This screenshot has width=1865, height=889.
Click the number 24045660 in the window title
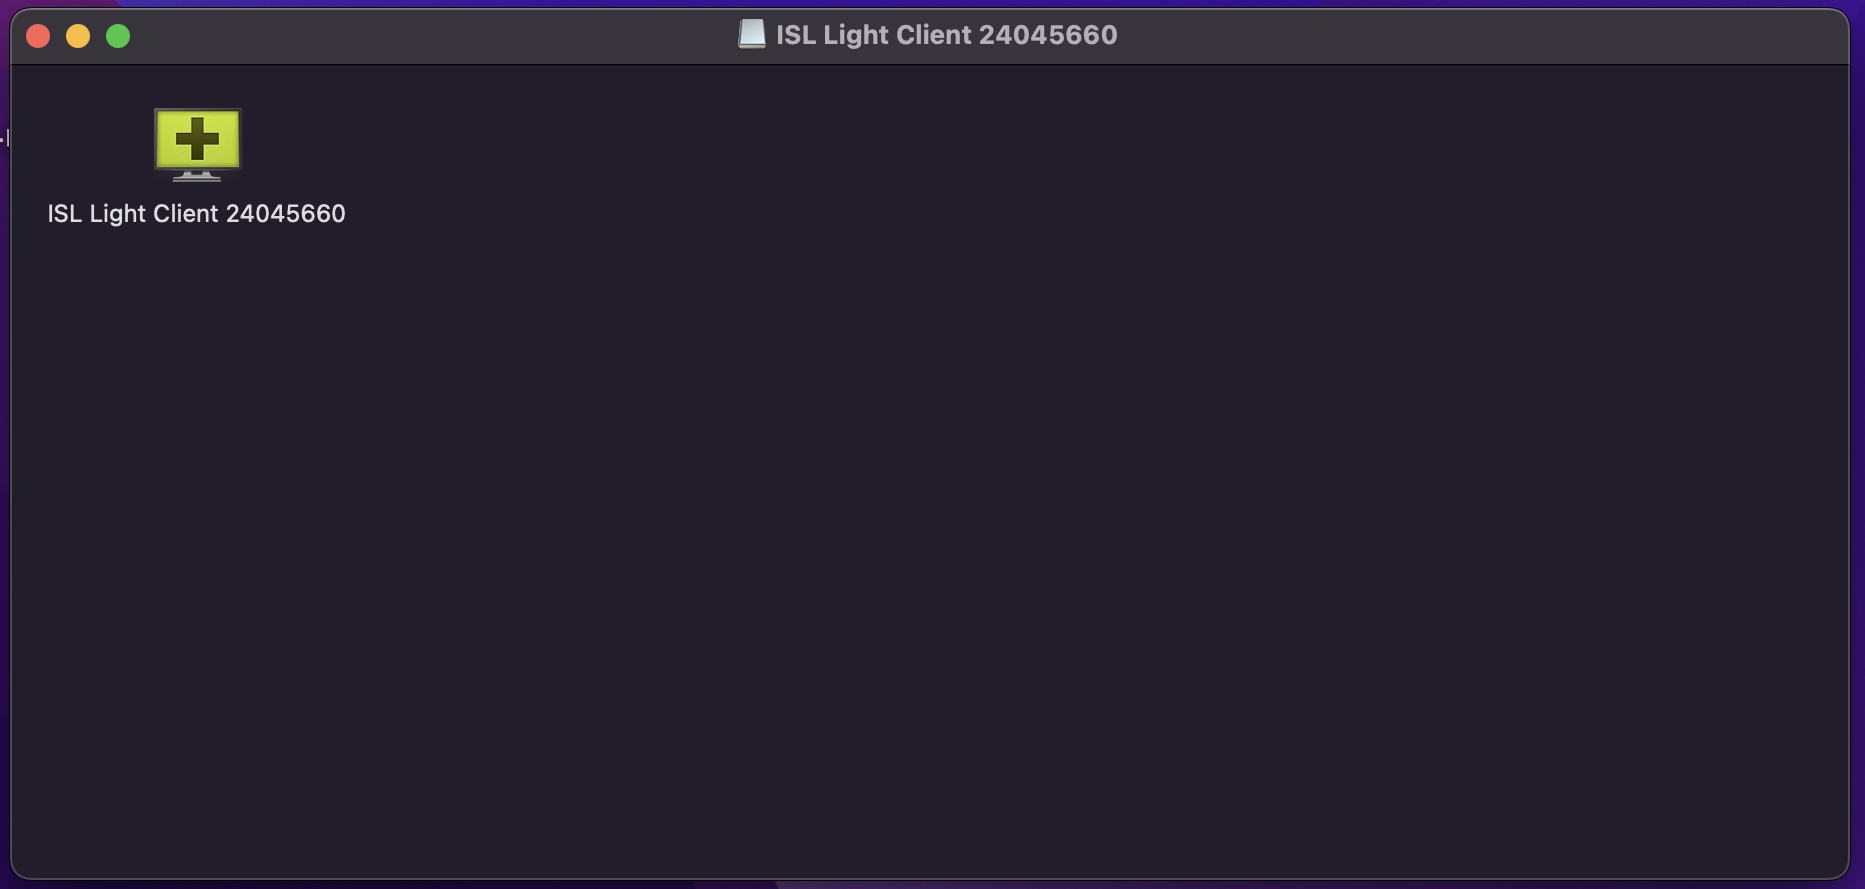(x=1048, y=35)
